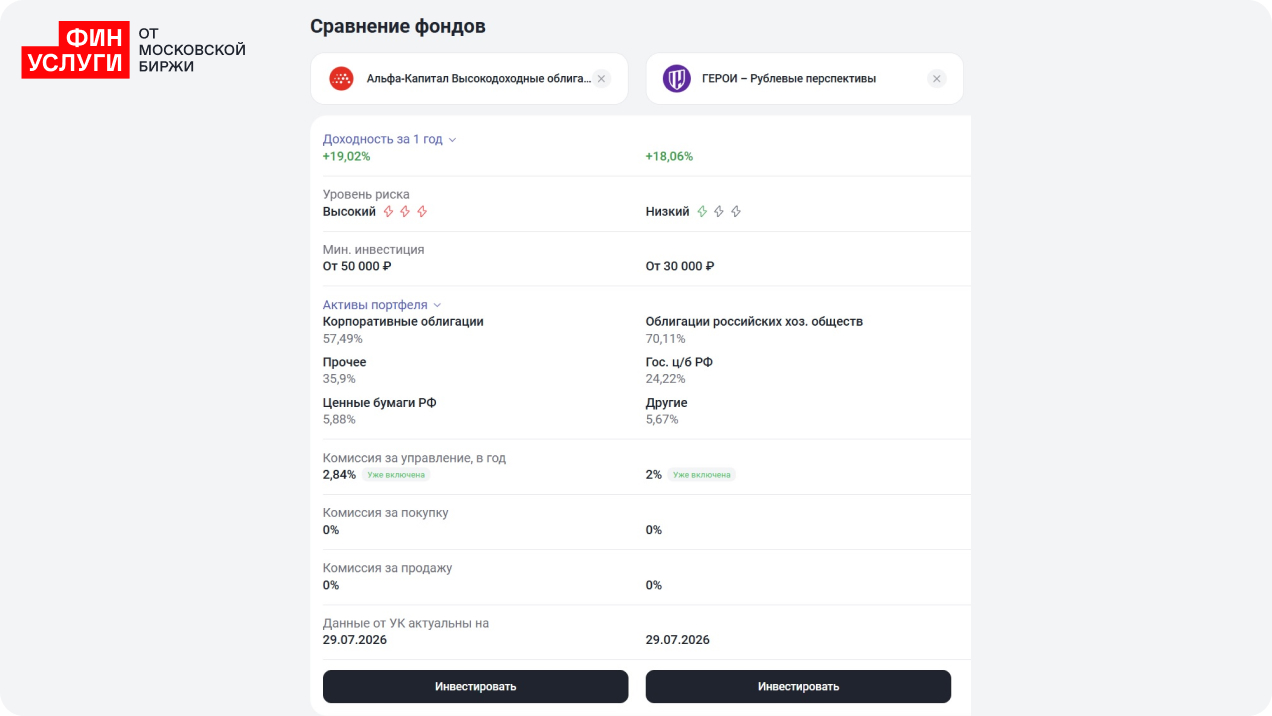Screen dimensions: 1272x716
Task: Click the Альфа-Капитал red fund logo
Action: 342,78
